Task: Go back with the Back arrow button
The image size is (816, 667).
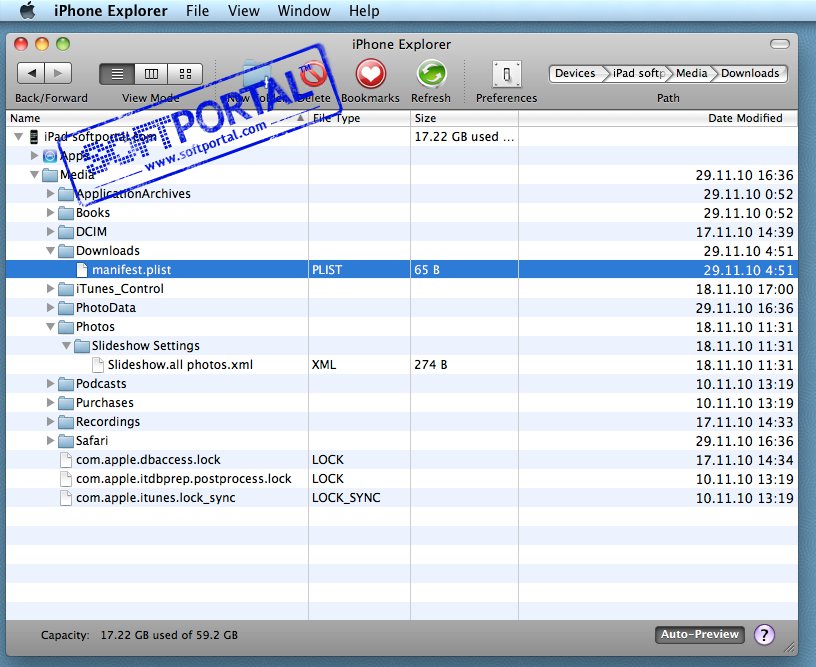Action: (x=31, y=73)
